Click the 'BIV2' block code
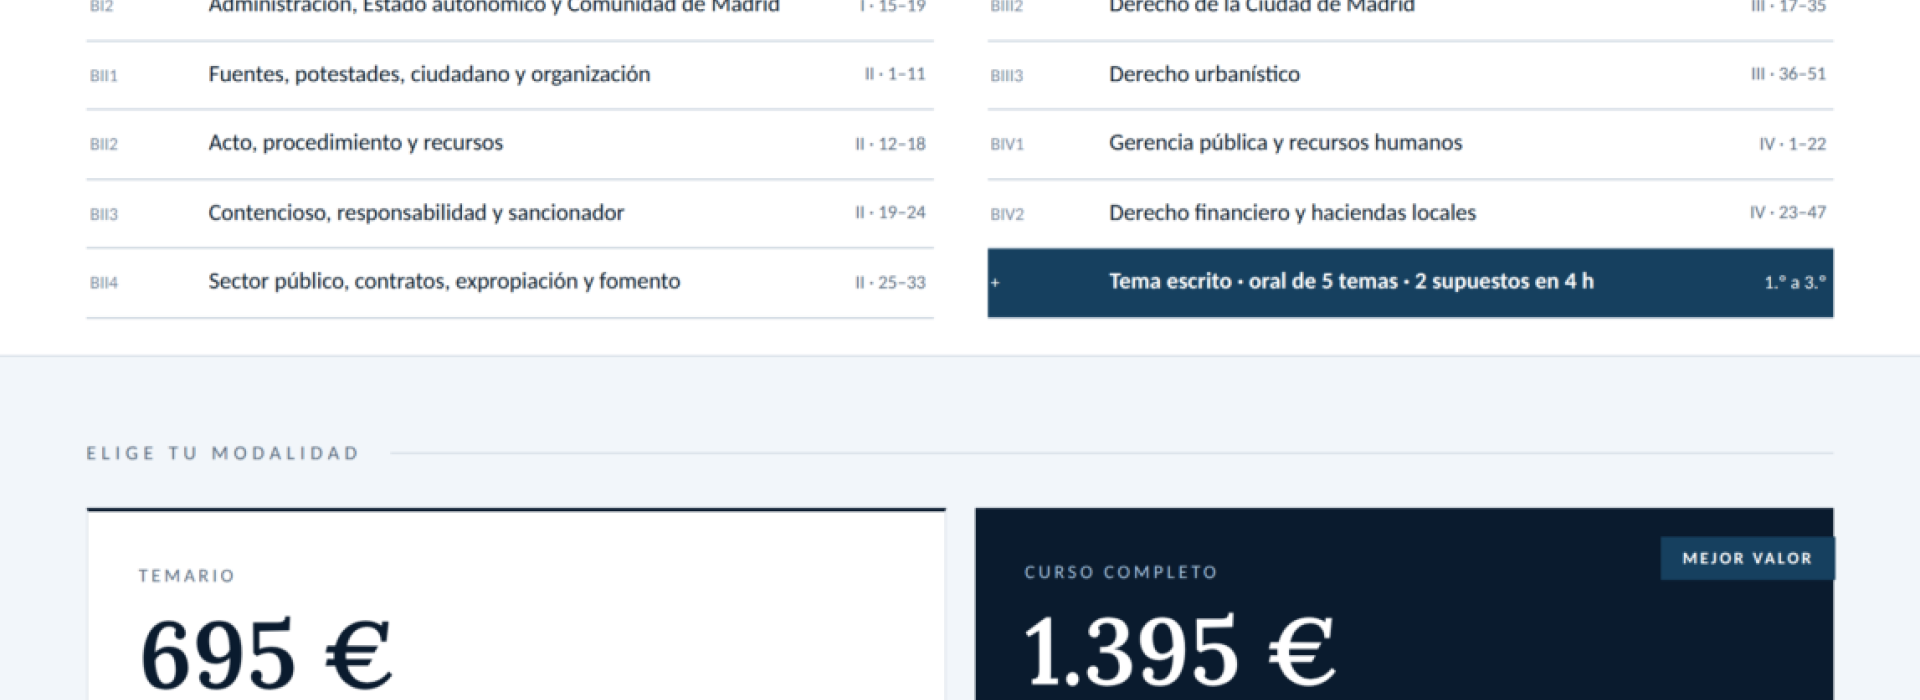The height and width of the screenshot is (700, 1920). tap(1007, 214)
